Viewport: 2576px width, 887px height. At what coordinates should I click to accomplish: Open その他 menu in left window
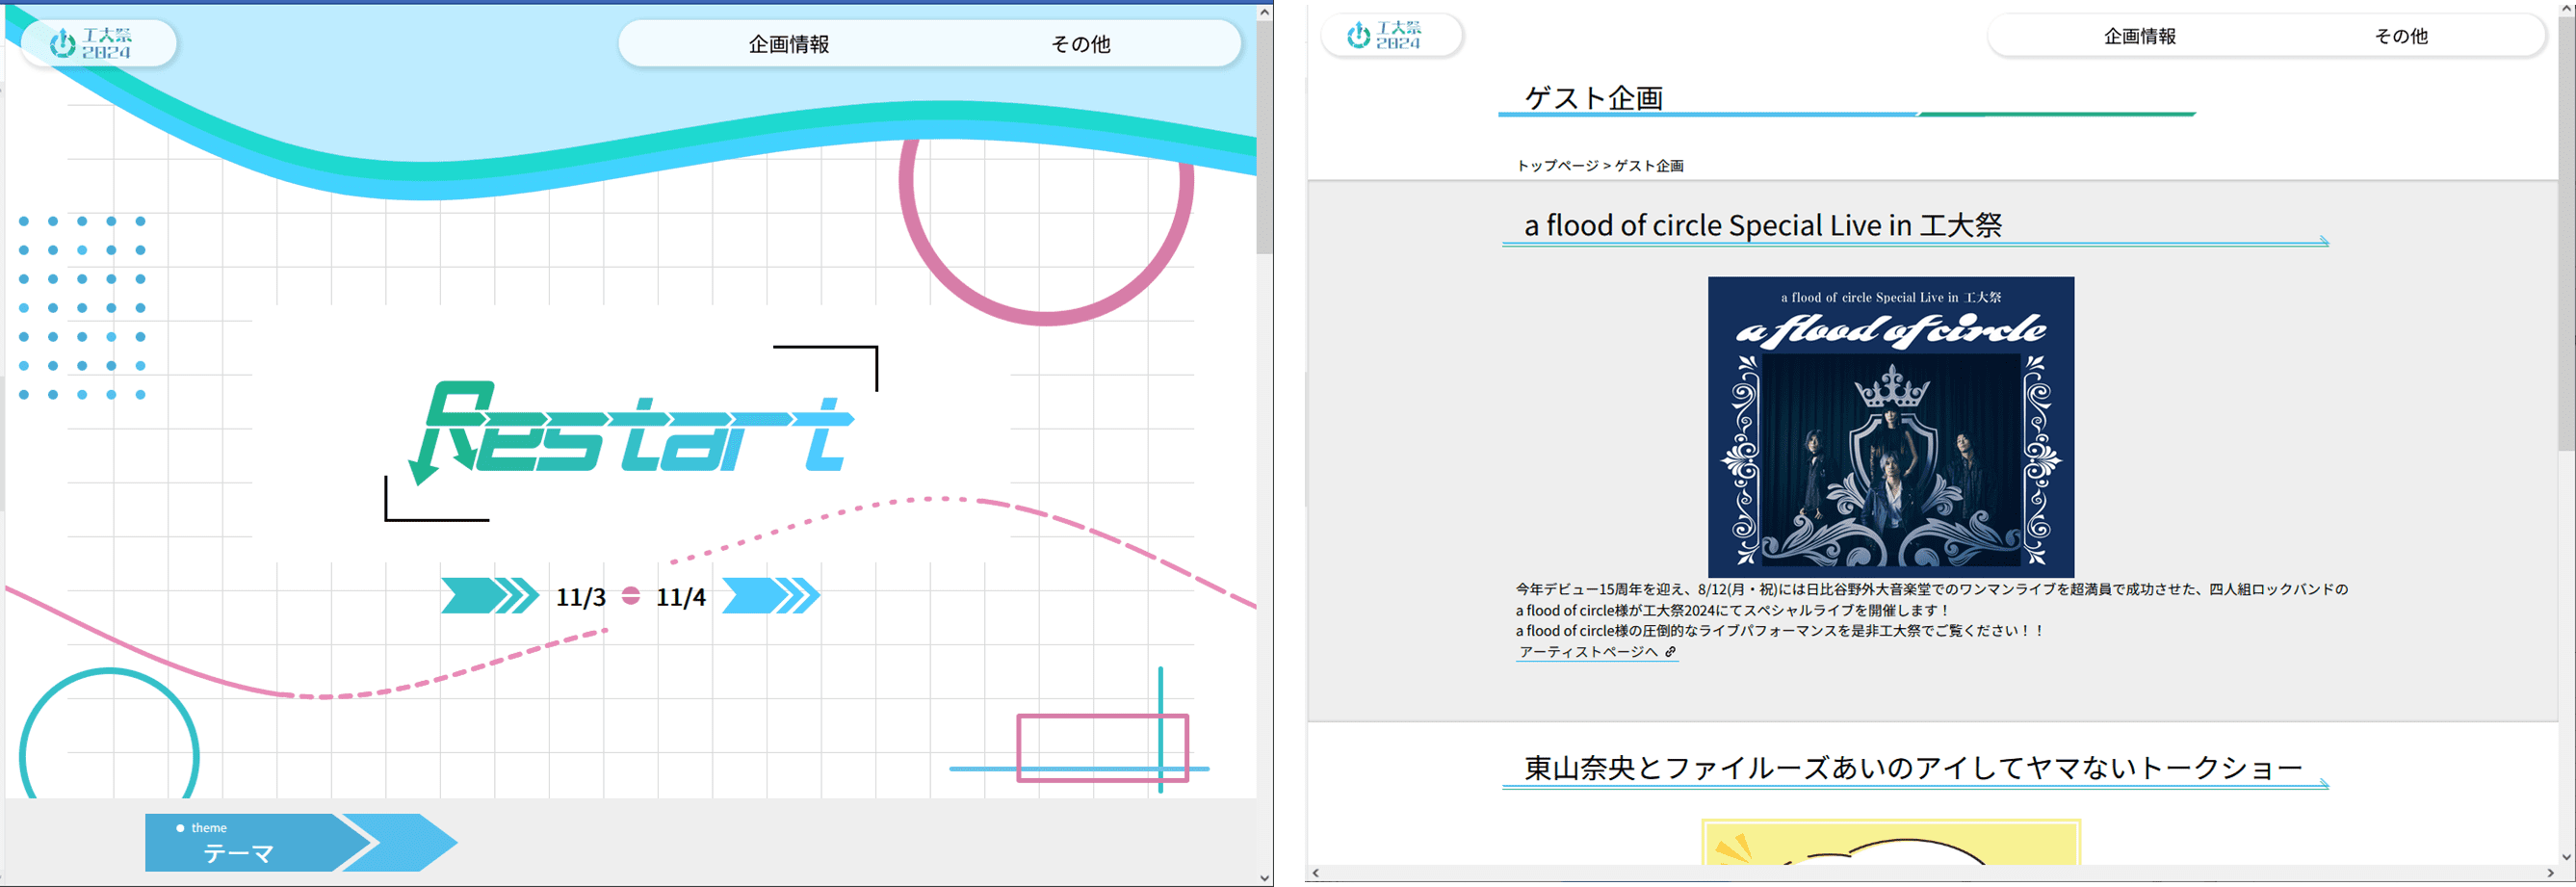[1080, 44]
